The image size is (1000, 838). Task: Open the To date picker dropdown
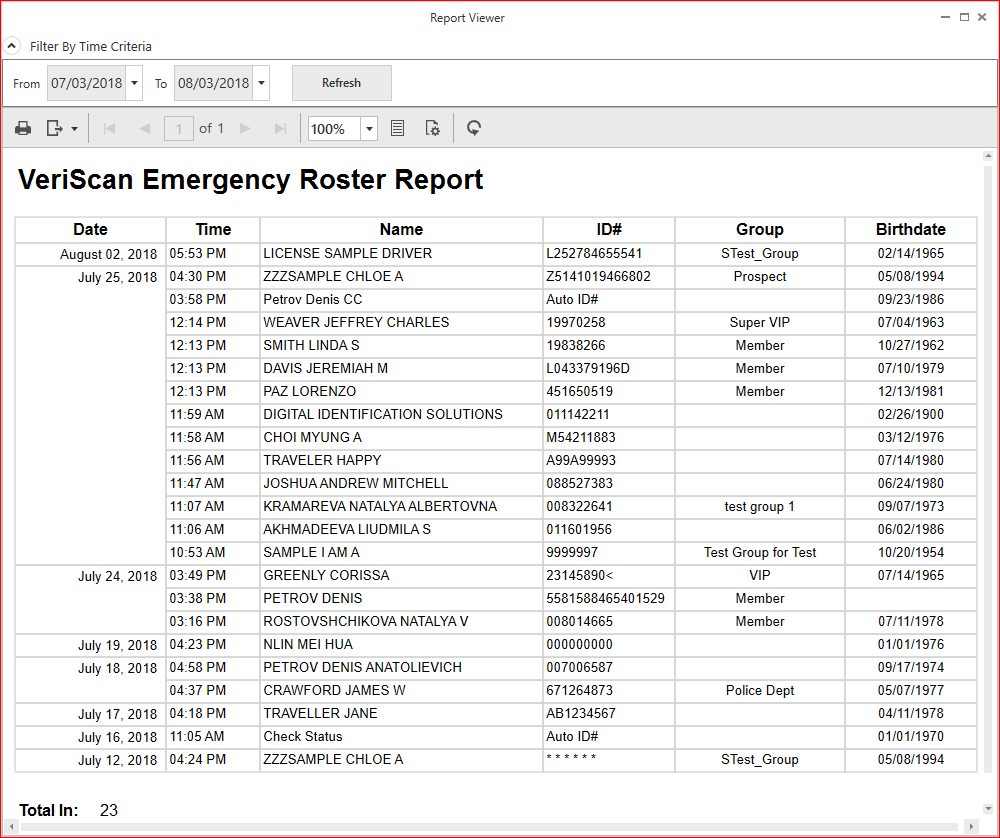[x=261, y=83]
